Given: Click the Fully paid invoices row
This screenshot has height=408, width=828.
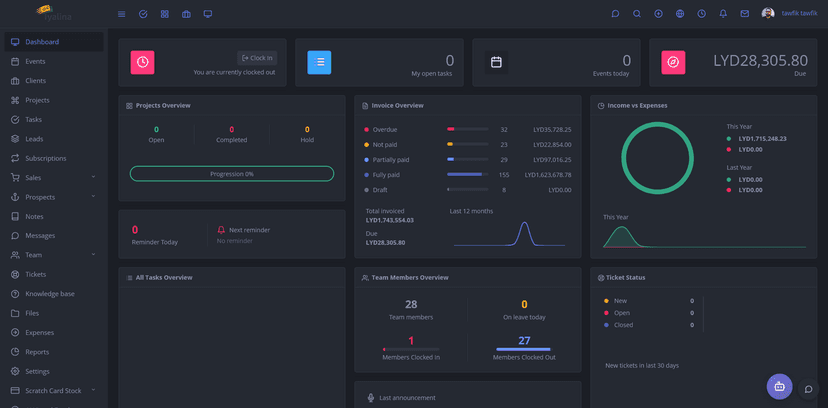Looking at the screenshot, I should [x=468, y=175].
